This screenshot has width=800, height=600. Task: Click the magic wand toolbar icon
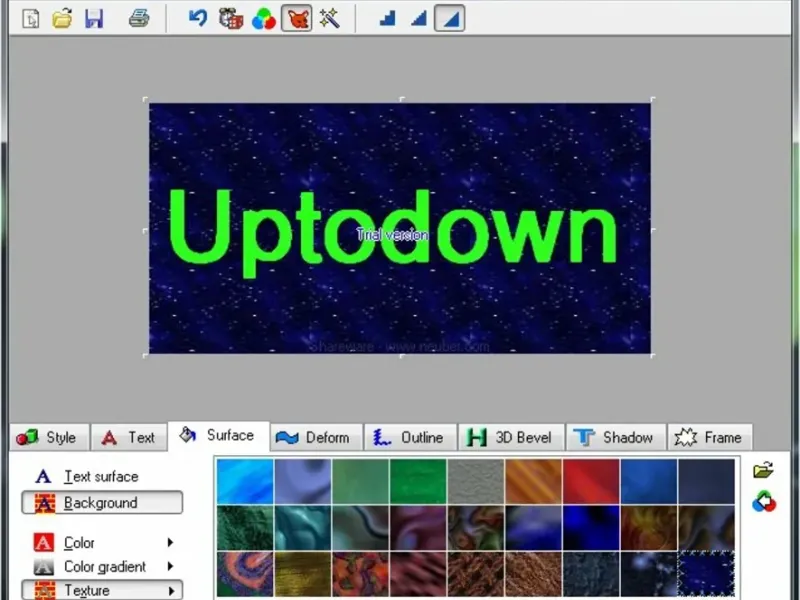coord(330,19)
